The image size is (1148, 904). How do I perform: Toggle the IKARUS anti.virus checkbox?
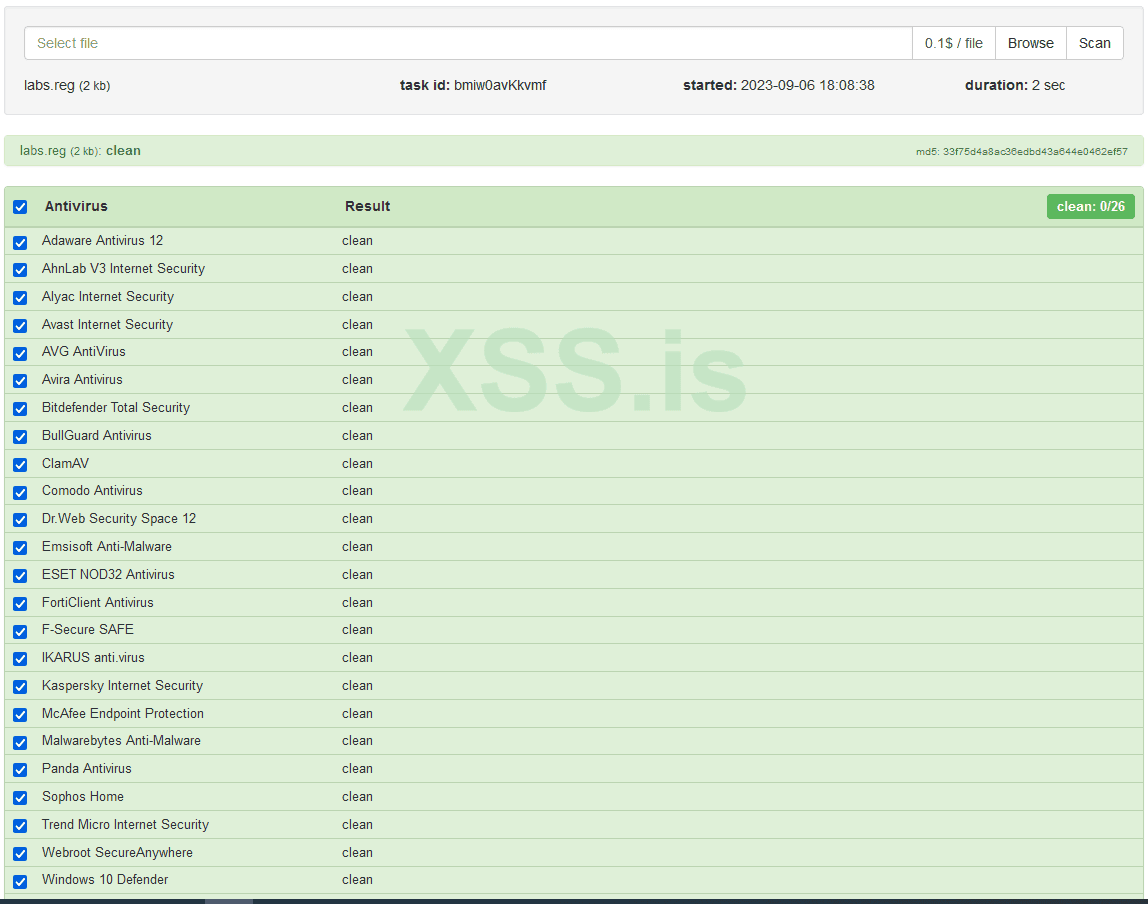tap(20, 659)
